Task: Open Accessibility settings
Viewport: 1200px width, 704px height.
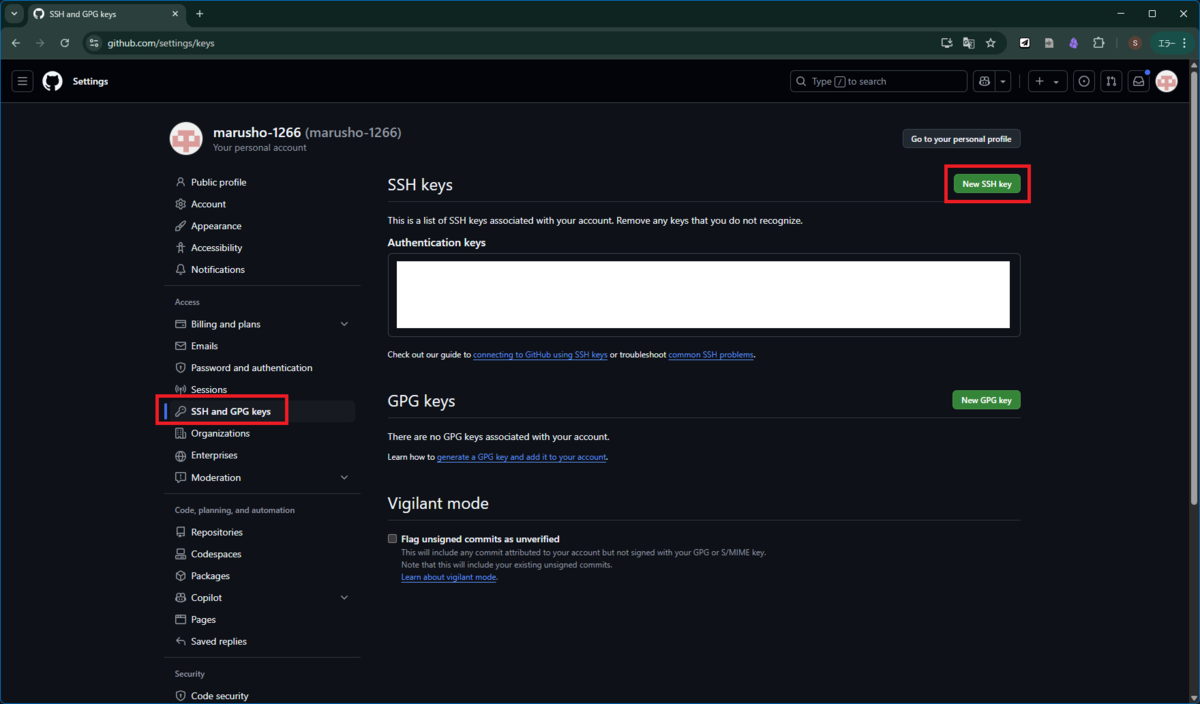Action: coord(216,248)
